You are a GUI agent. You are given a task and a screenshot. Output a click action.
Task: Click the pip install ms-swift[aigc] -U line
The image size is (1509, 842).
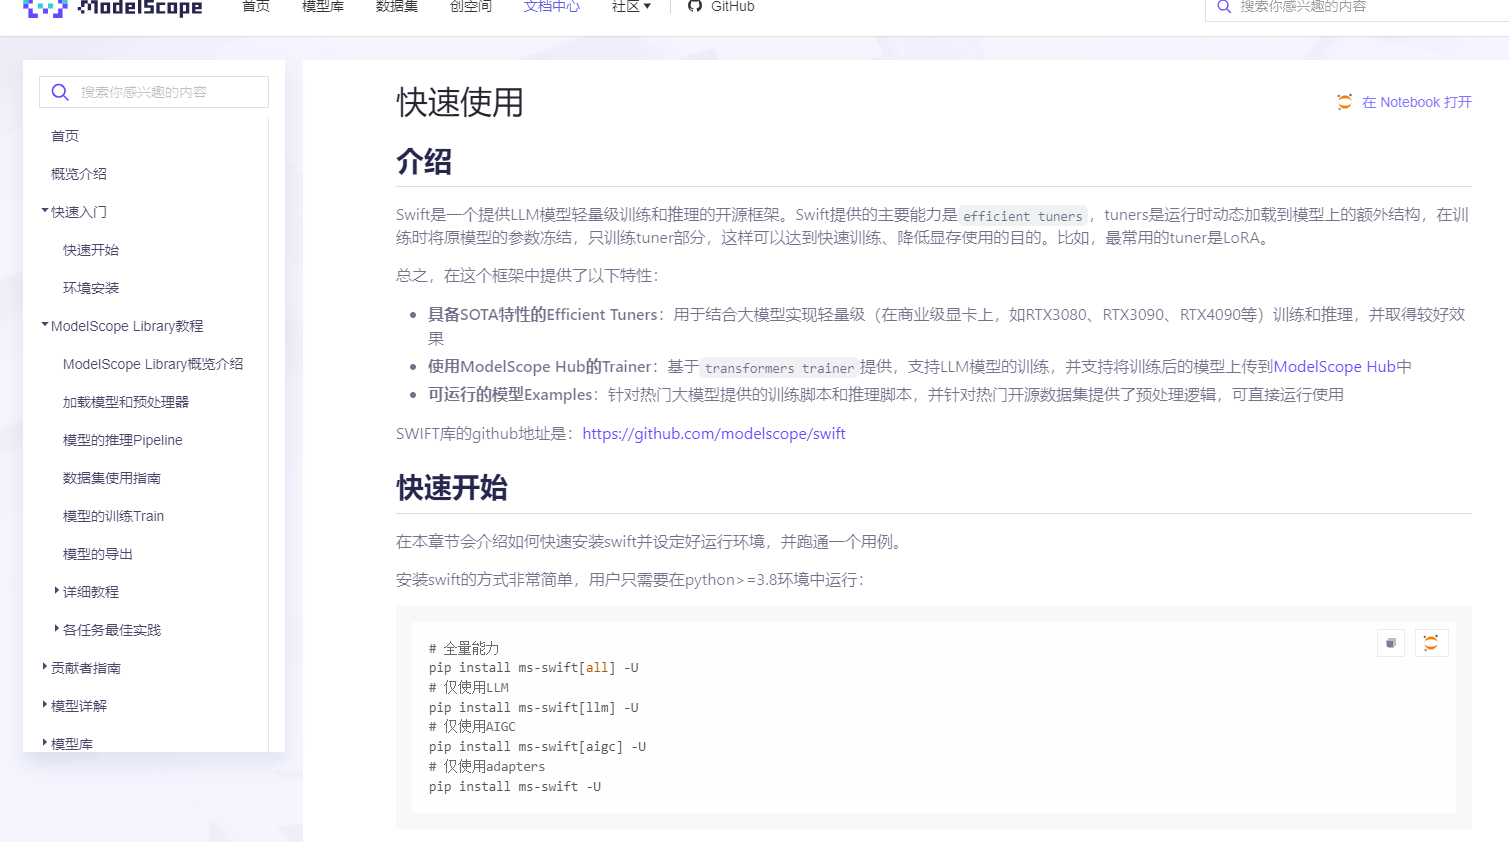click(x=538, y=747)
